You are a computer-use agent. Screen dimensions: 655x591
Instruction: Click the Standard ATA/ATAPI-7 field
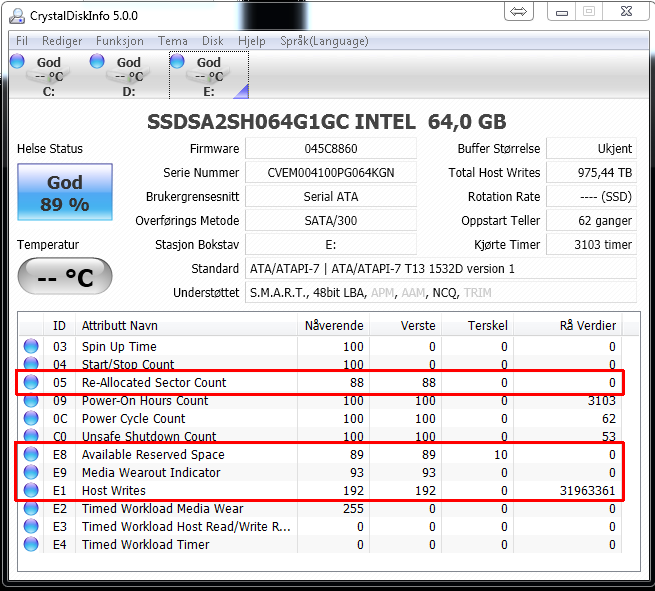pos(441,269)
